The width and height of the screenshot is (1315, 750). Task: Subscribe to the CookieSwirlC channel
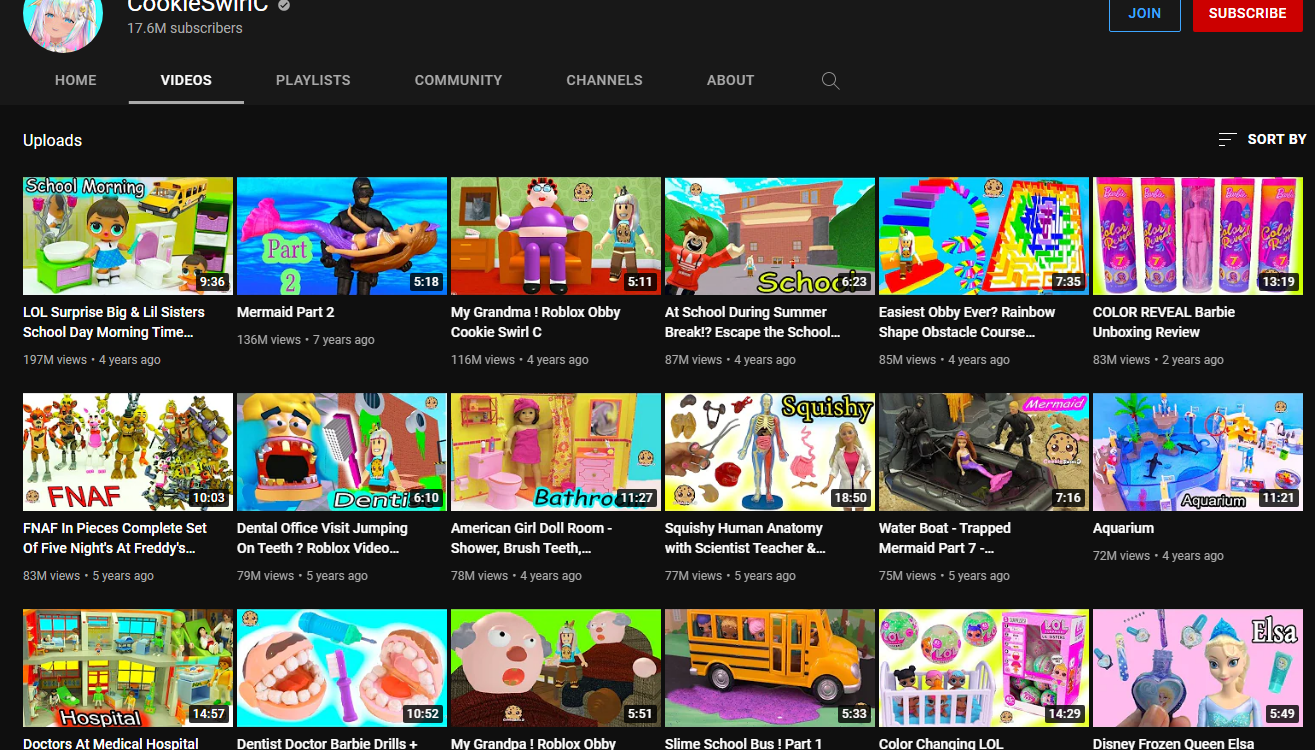pyautogui.click(x=1247, y=13)
